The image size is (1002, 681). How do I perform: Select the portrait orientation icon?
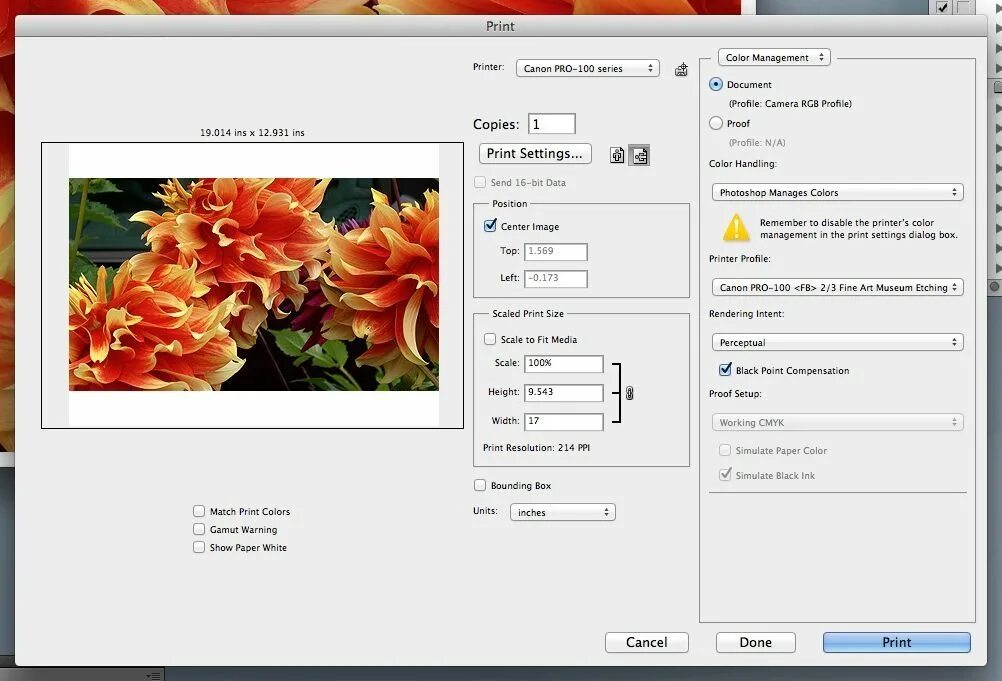pos(617,155)
